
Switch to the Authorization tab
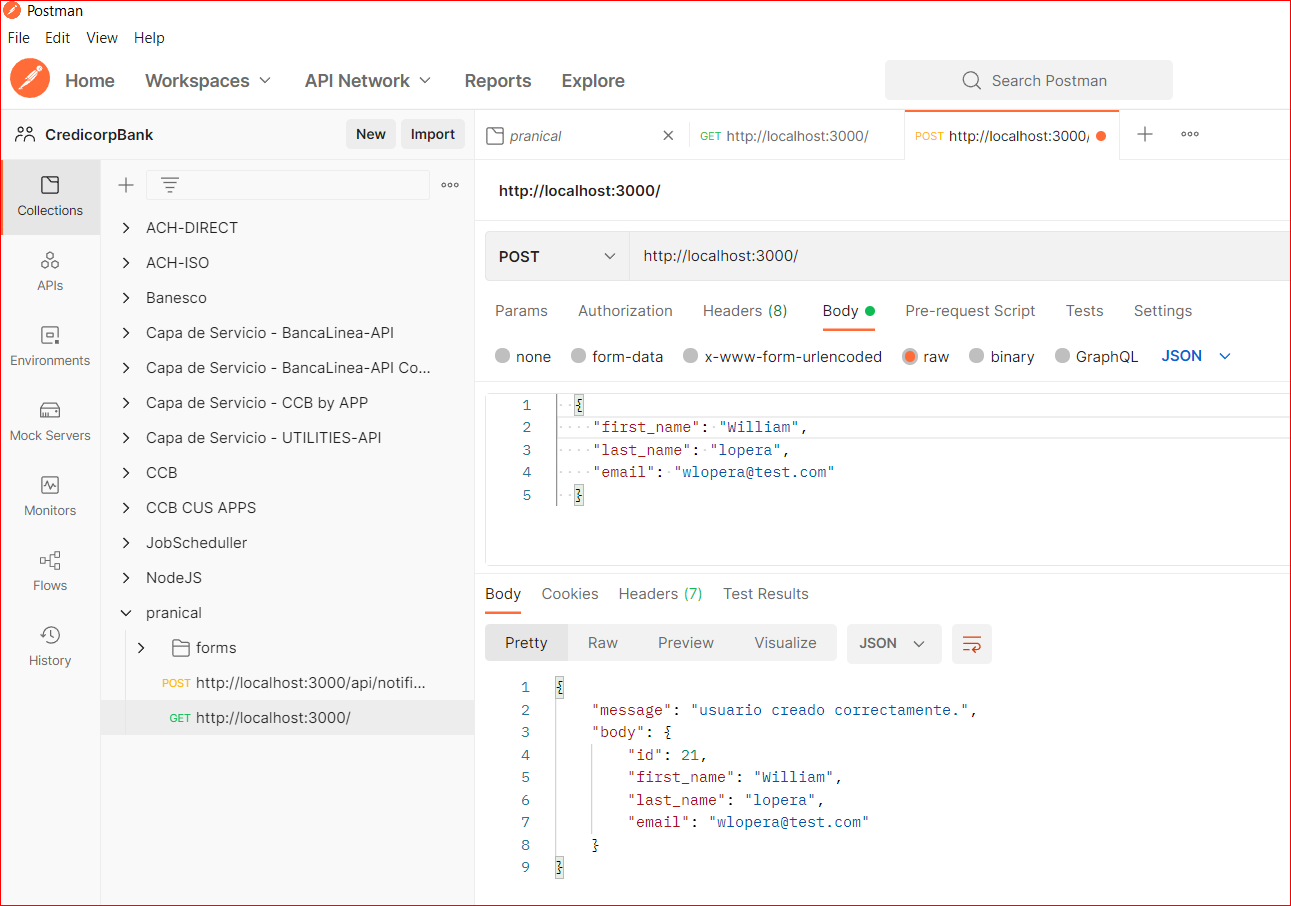click(x=625, y=311)
